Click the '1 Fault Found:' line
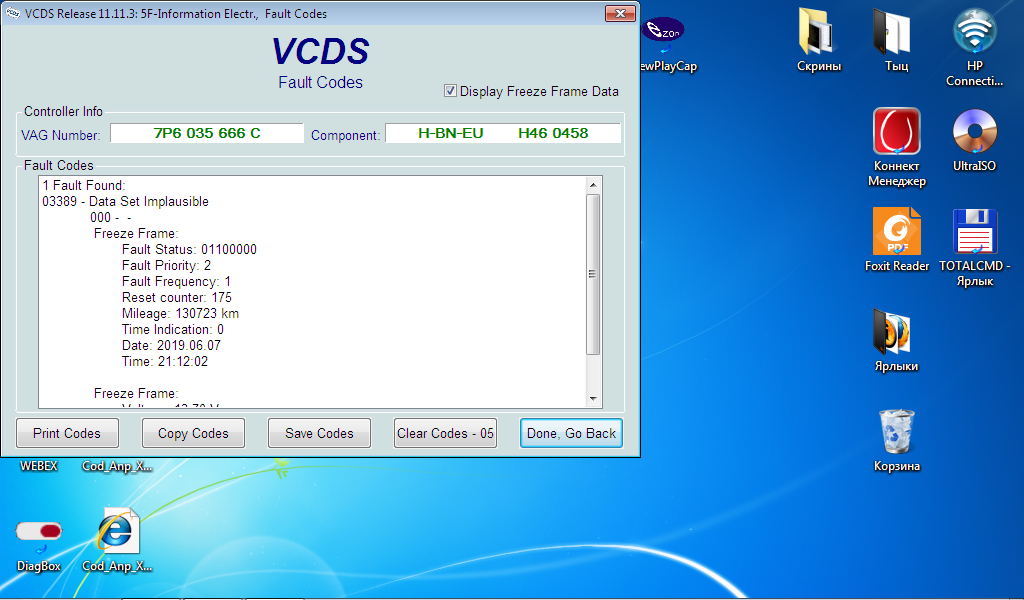1024x600 pixels. [84, 185]
